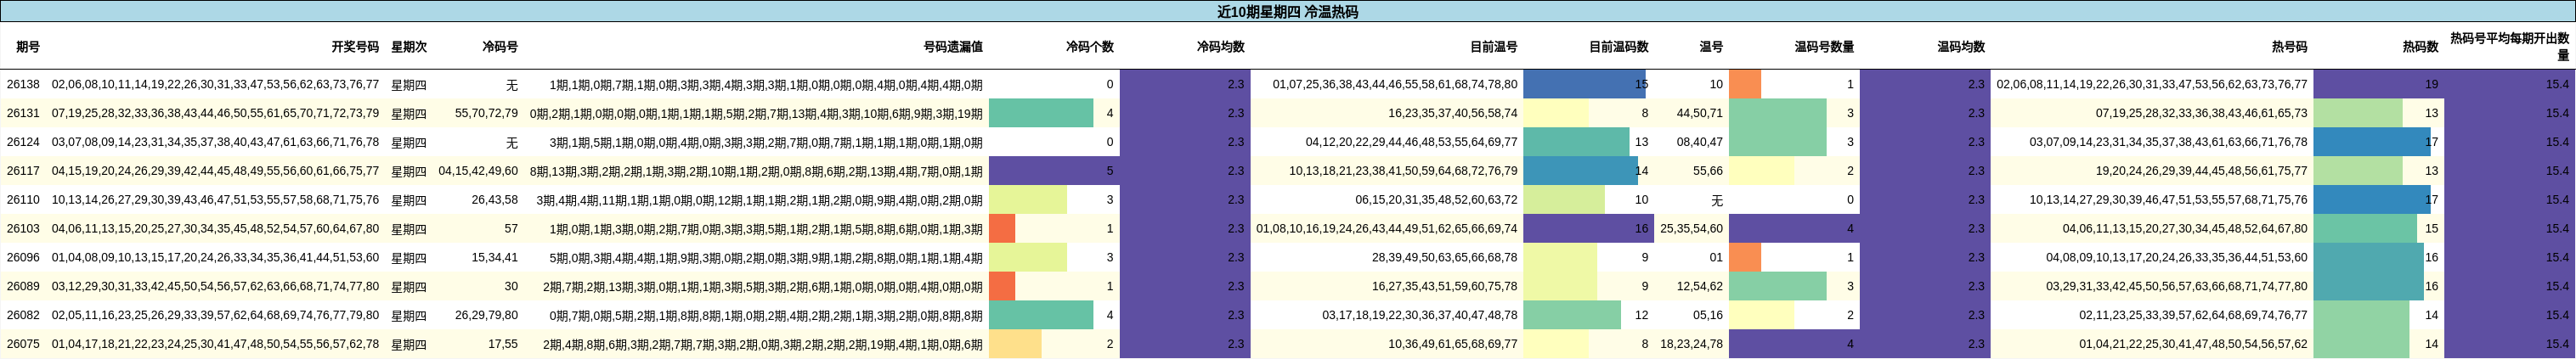Click the '热码数' column header
This screenshot has height=359, width=2576.
pyautogui.click(x=2420, y=47)
